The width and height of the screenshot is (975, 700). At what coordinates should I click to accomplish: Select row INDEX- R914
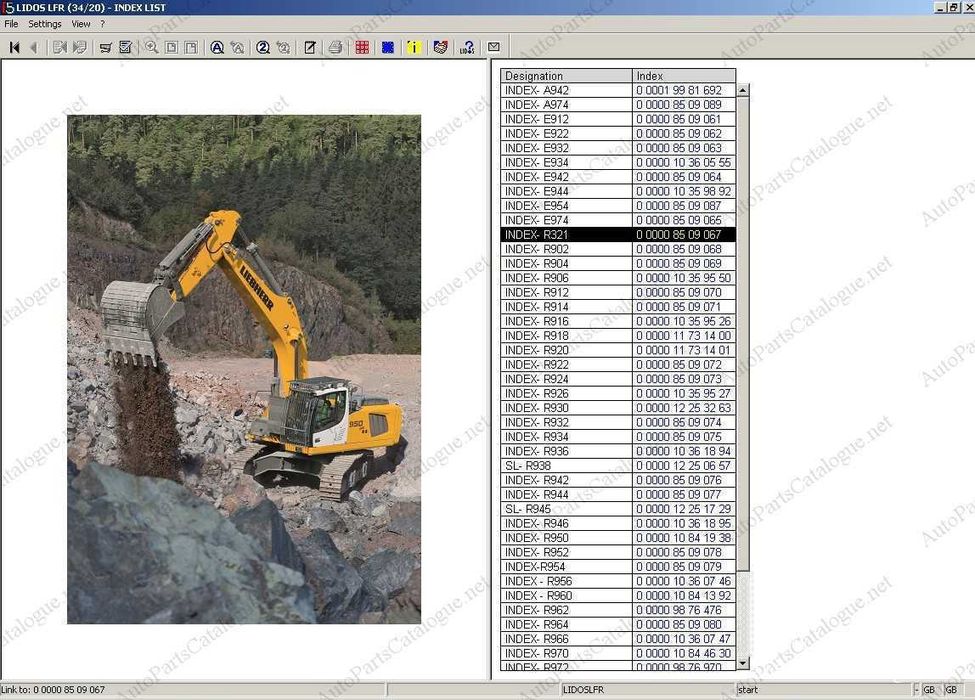pyautogui.click(x=618, y=306)
